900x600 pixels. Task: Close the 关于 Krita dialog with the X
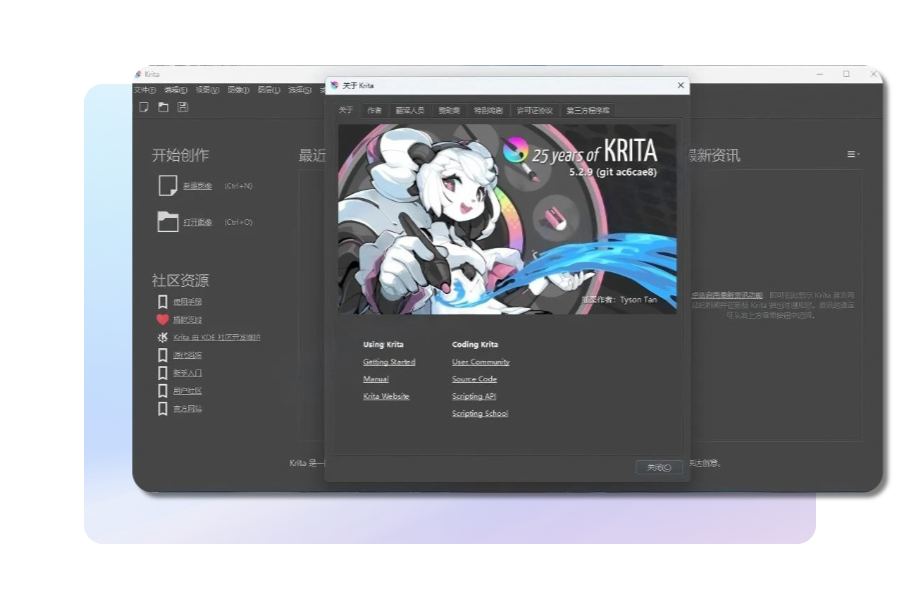pyautogui.click(x=681, y=85)
